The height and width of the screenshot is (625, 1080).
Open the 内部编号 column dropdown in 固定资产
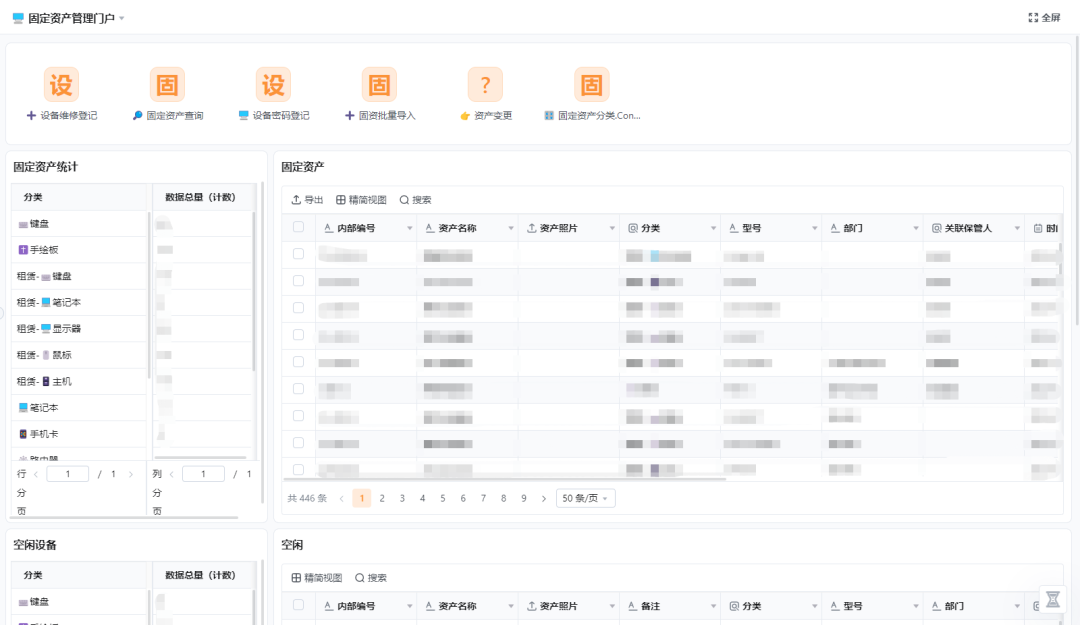click(409, 229)
